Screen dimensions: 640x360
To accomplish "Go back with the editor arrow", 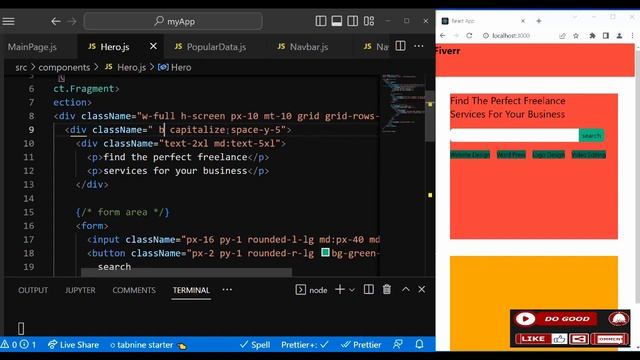I will [56, 21].
